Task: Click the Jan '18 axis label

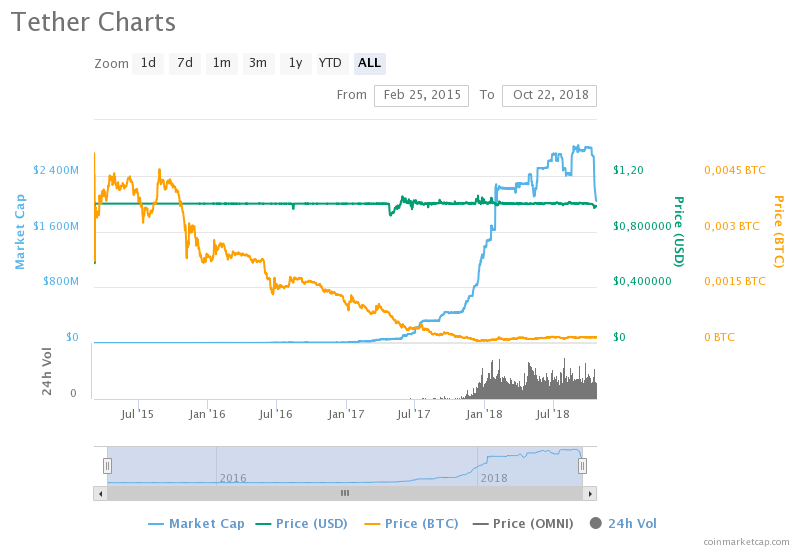Action: click(x=484, y=414)
